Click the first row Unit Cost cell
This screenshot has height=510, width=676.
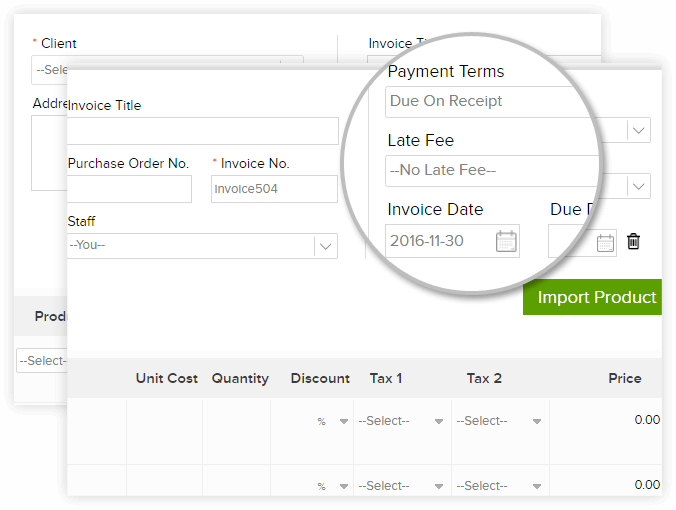[x=165, y=432]
